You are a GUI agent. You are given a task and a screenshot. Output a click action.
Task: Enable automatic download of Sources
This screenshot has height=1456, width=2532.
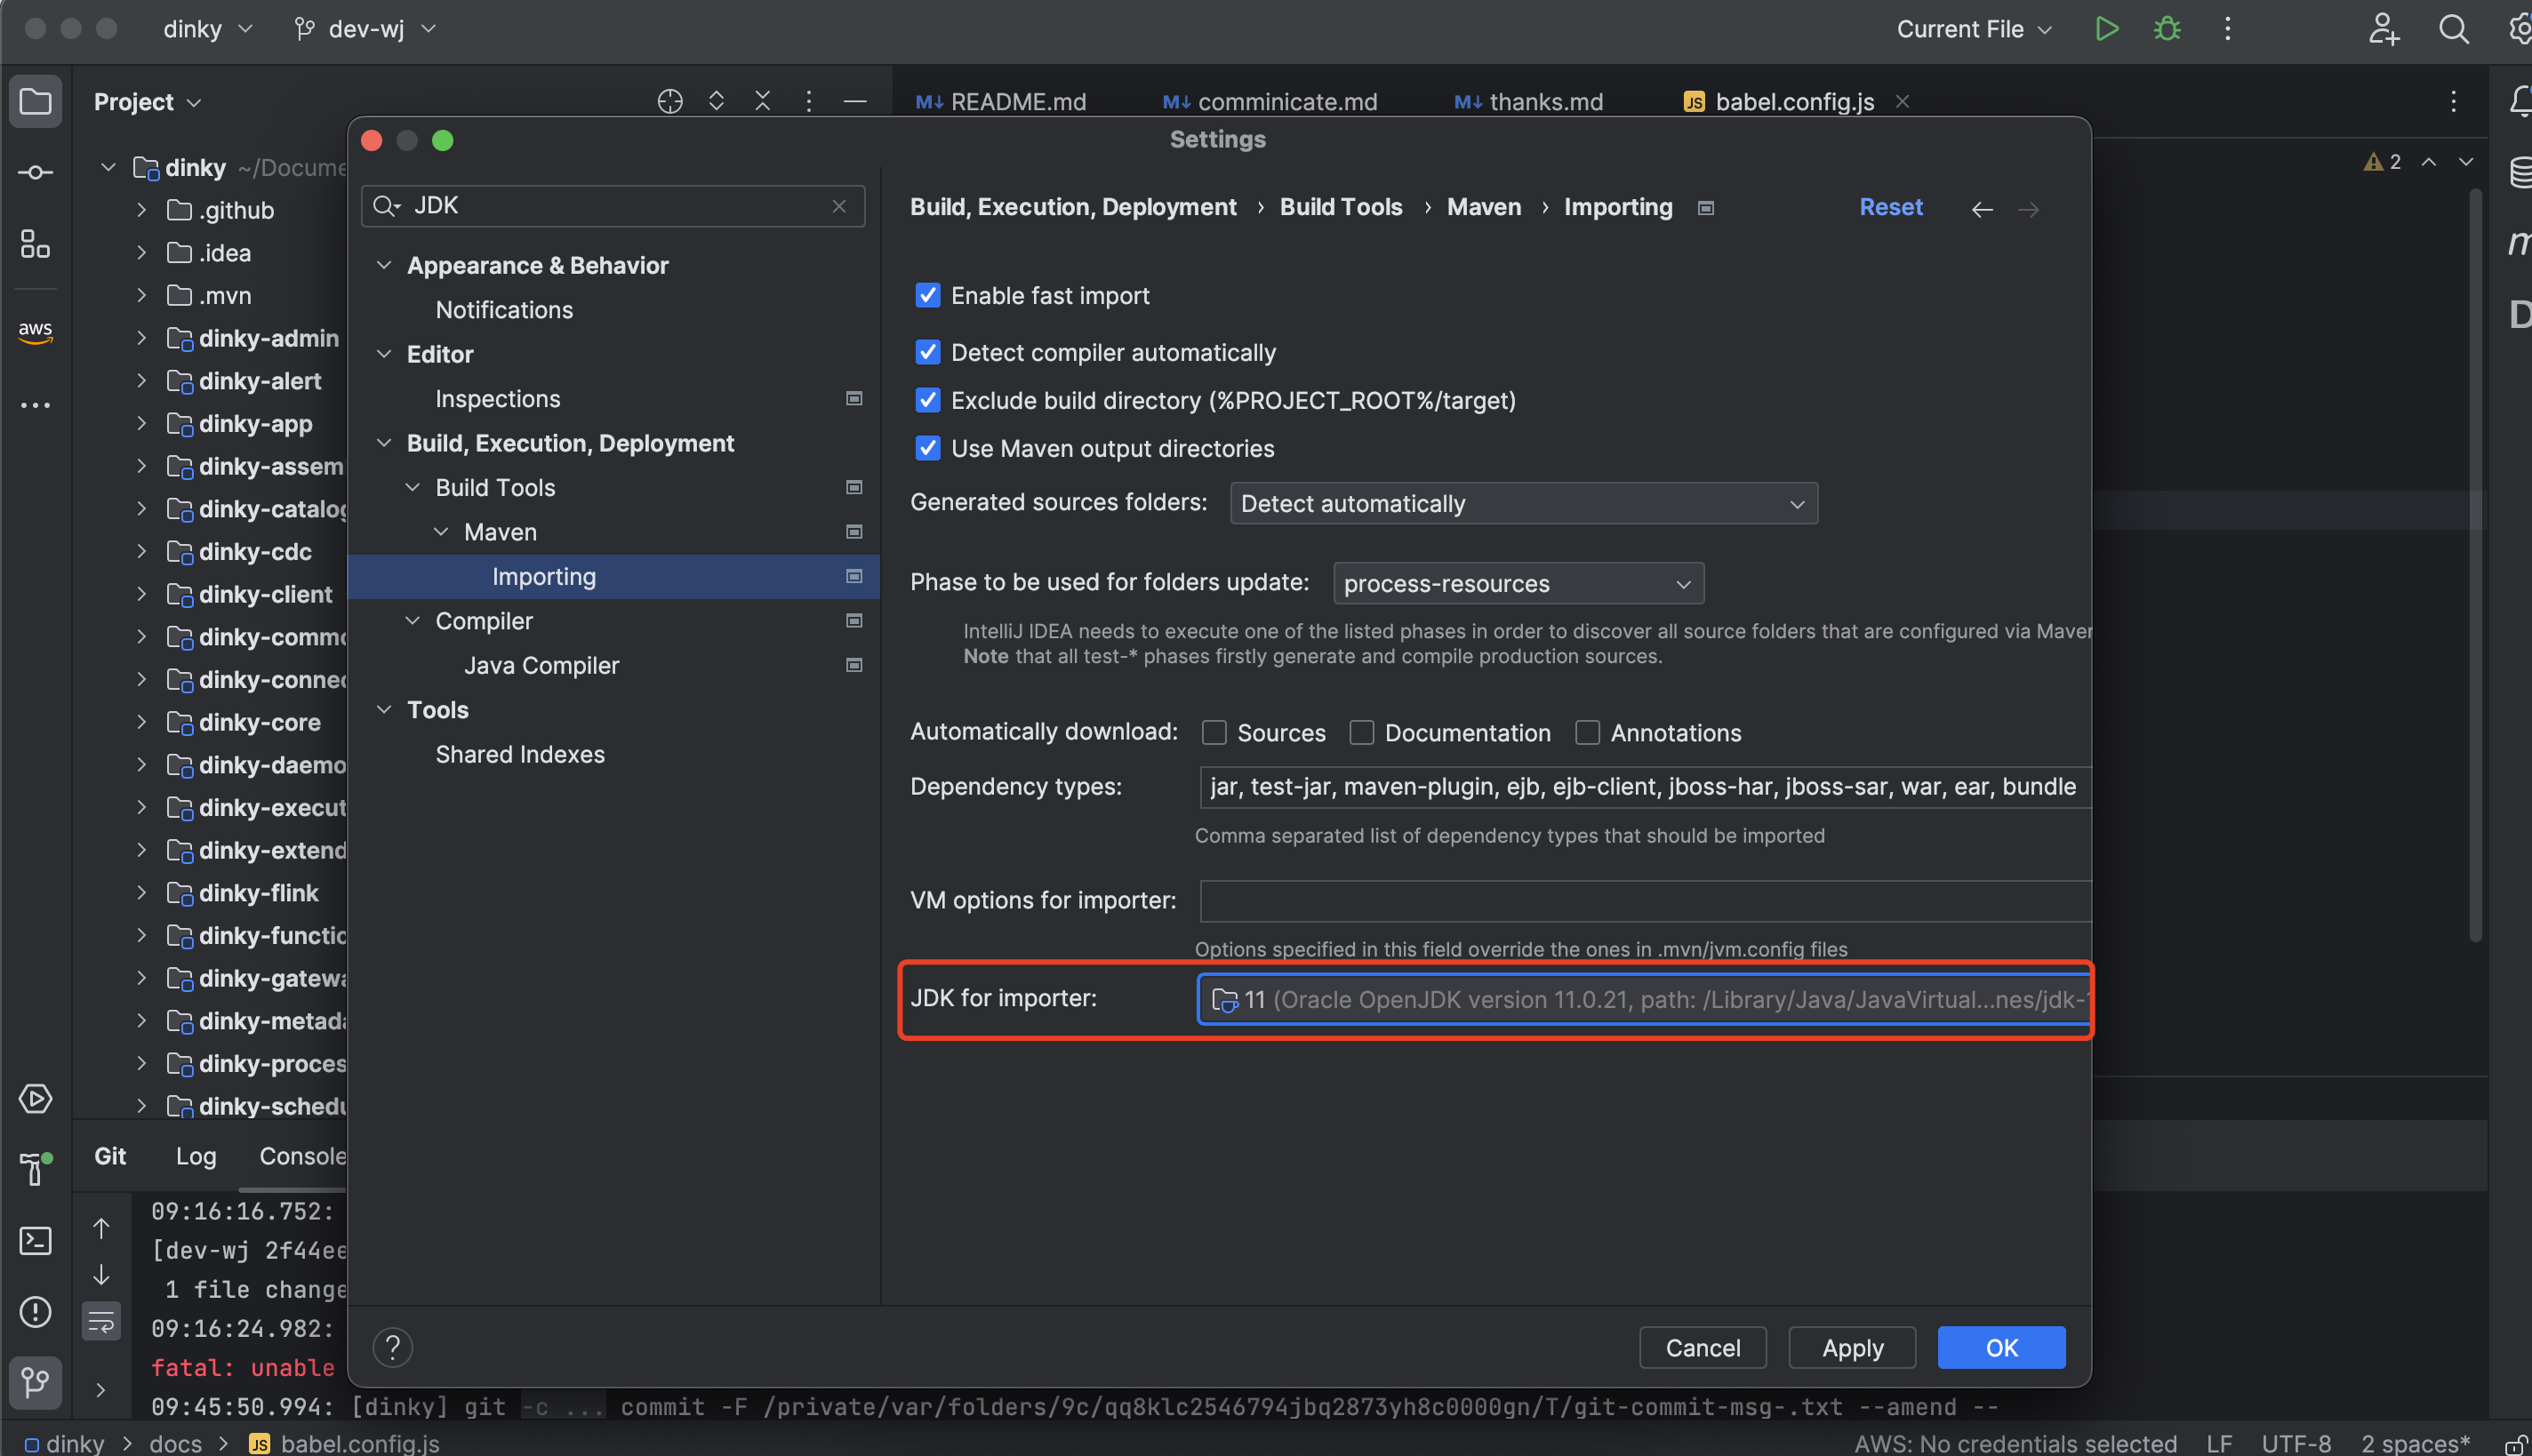click(1214, 733)
